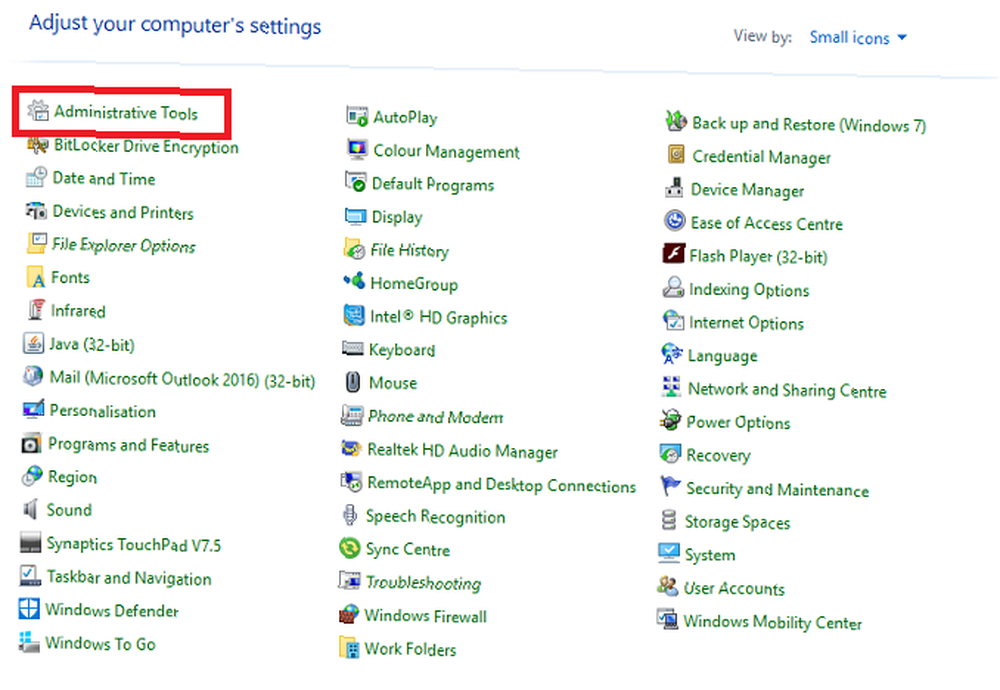Screen dimensions: 1000x690
Task: Click the Sound speaker icon
Action: [x=31, y=509]
